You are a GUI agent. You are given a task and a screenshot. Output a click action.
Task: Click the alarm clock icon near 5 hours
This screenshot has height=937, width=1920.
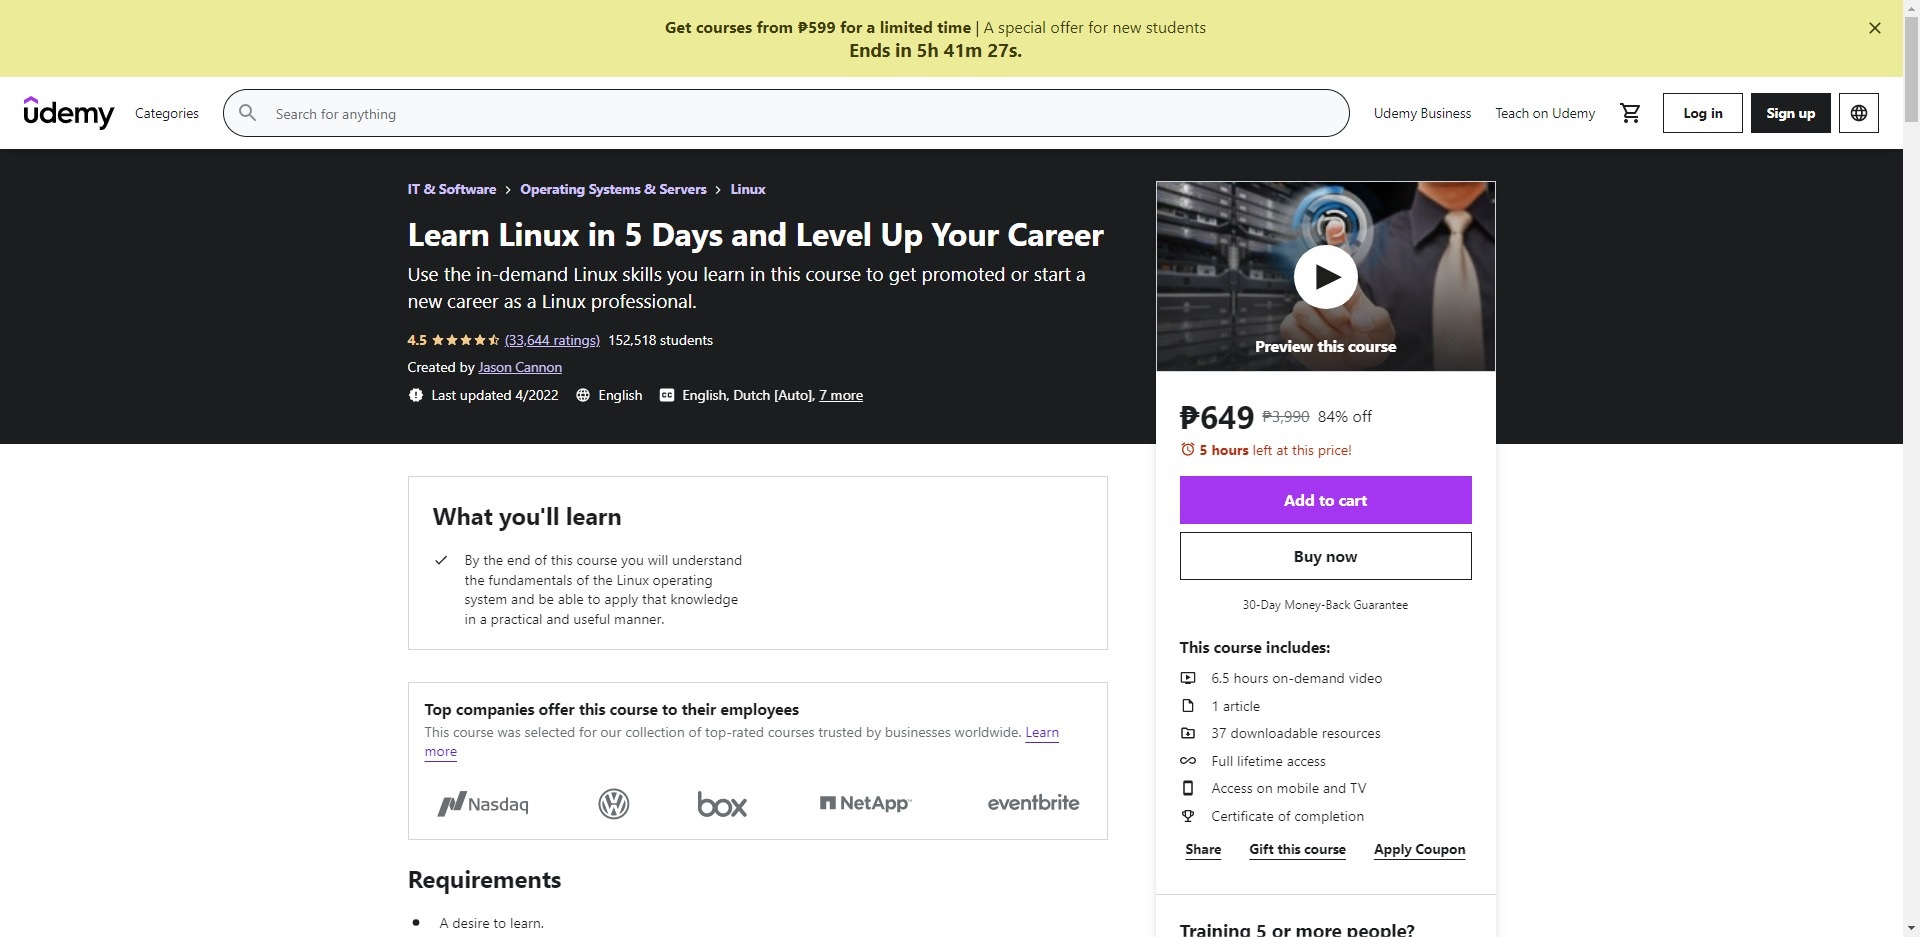(x=1187, y=450)
